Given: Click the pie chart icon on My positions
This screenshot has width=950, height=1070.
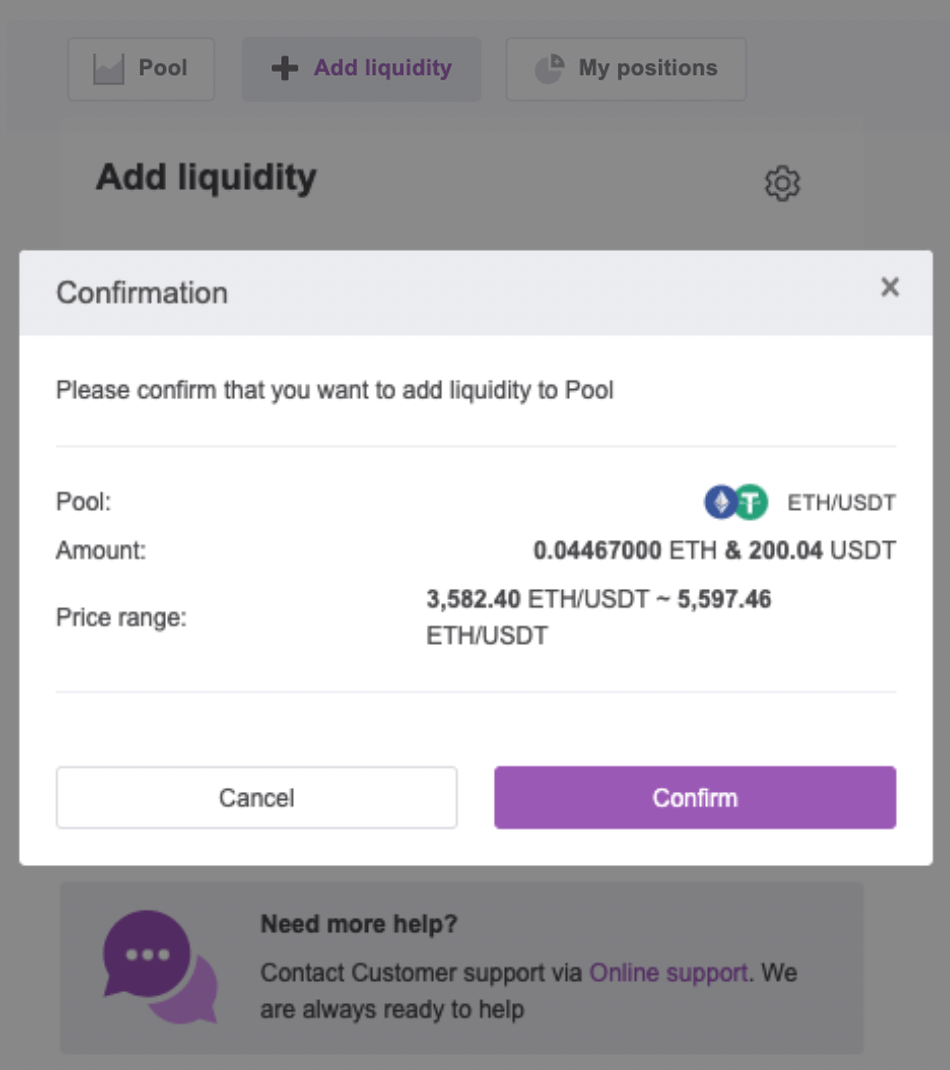Looking at the screenshot, I should 549,68.
